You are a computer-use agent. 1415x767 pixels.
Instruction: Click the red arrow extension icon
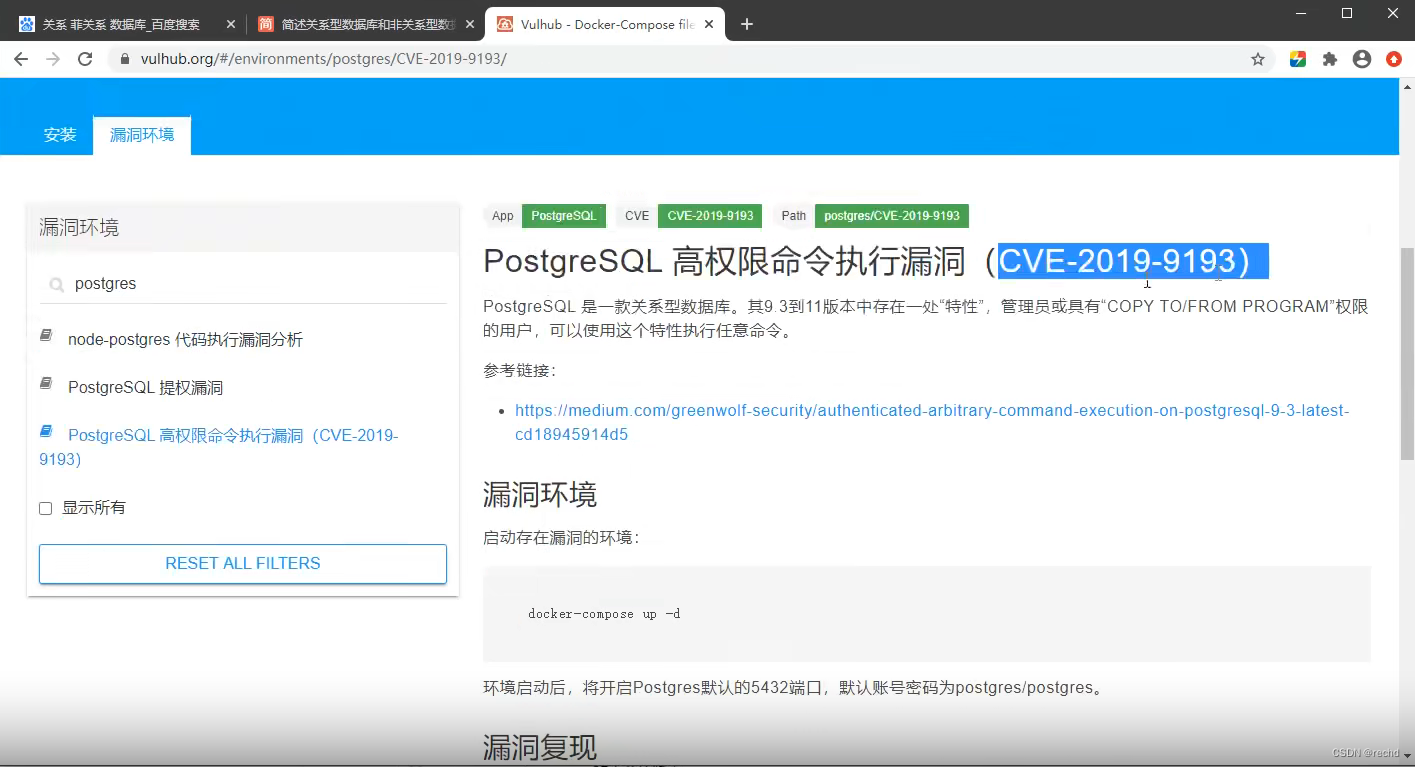coord(1393,59)
